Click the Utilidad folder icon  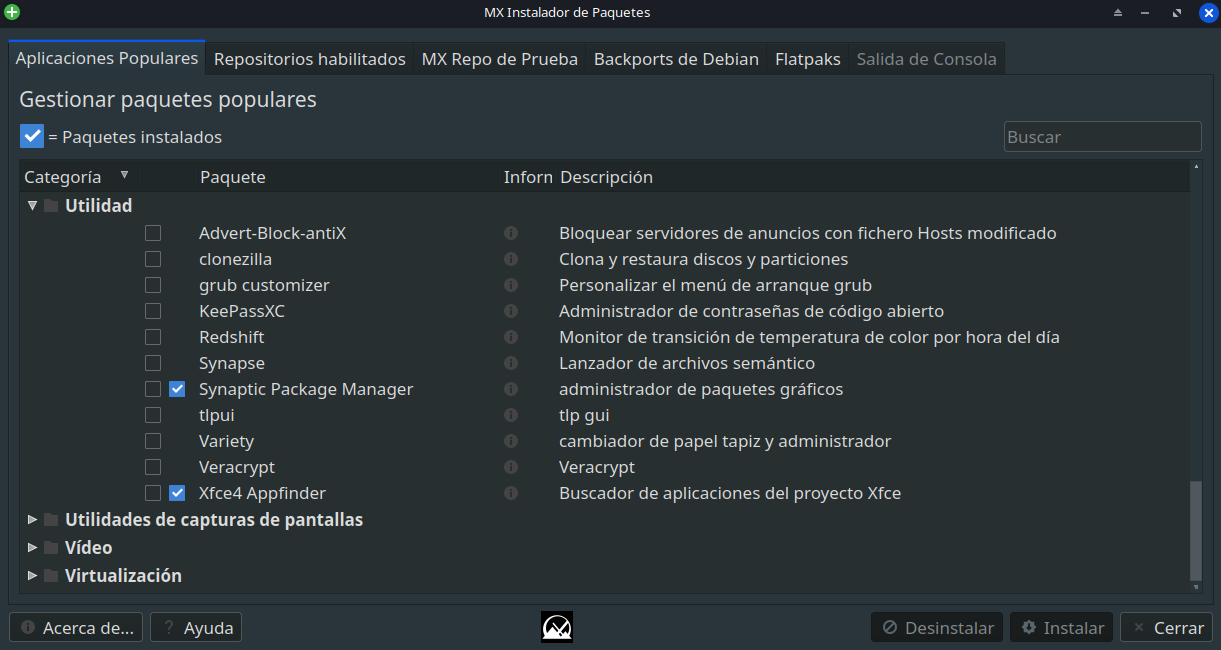click(51, 206)
